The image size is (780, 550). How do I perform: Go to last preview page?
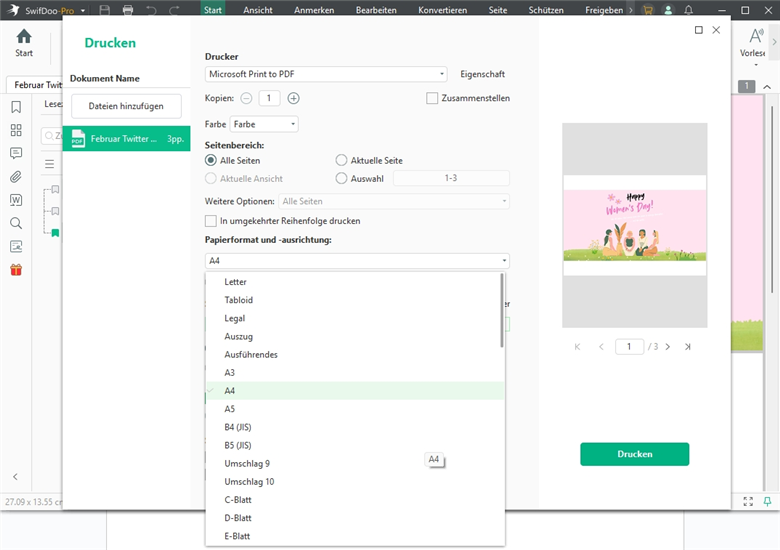coord(687,347)
